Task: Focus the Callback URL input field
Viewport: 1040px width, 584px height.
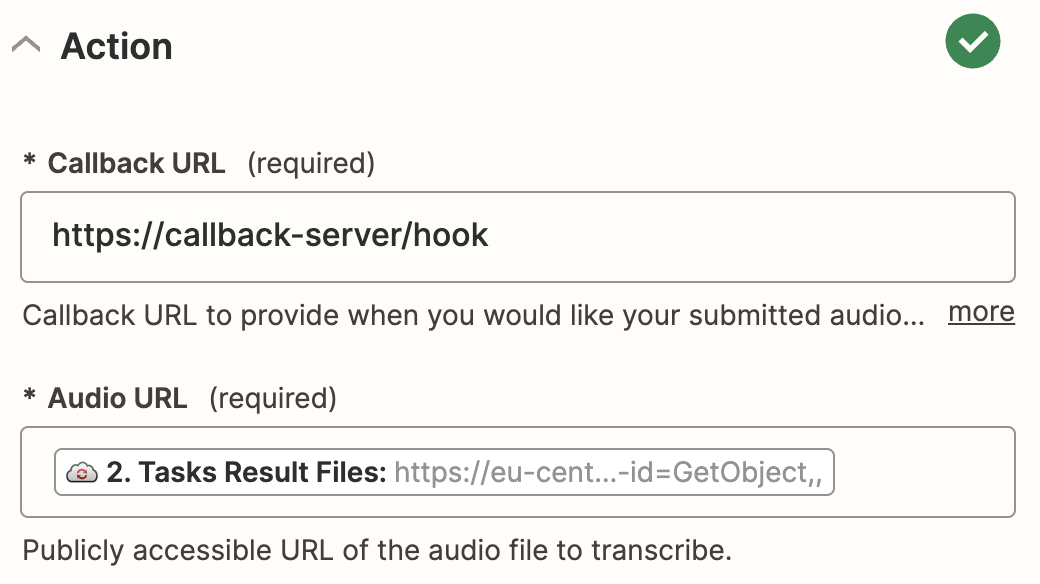Action: click(x=517, y=237)
